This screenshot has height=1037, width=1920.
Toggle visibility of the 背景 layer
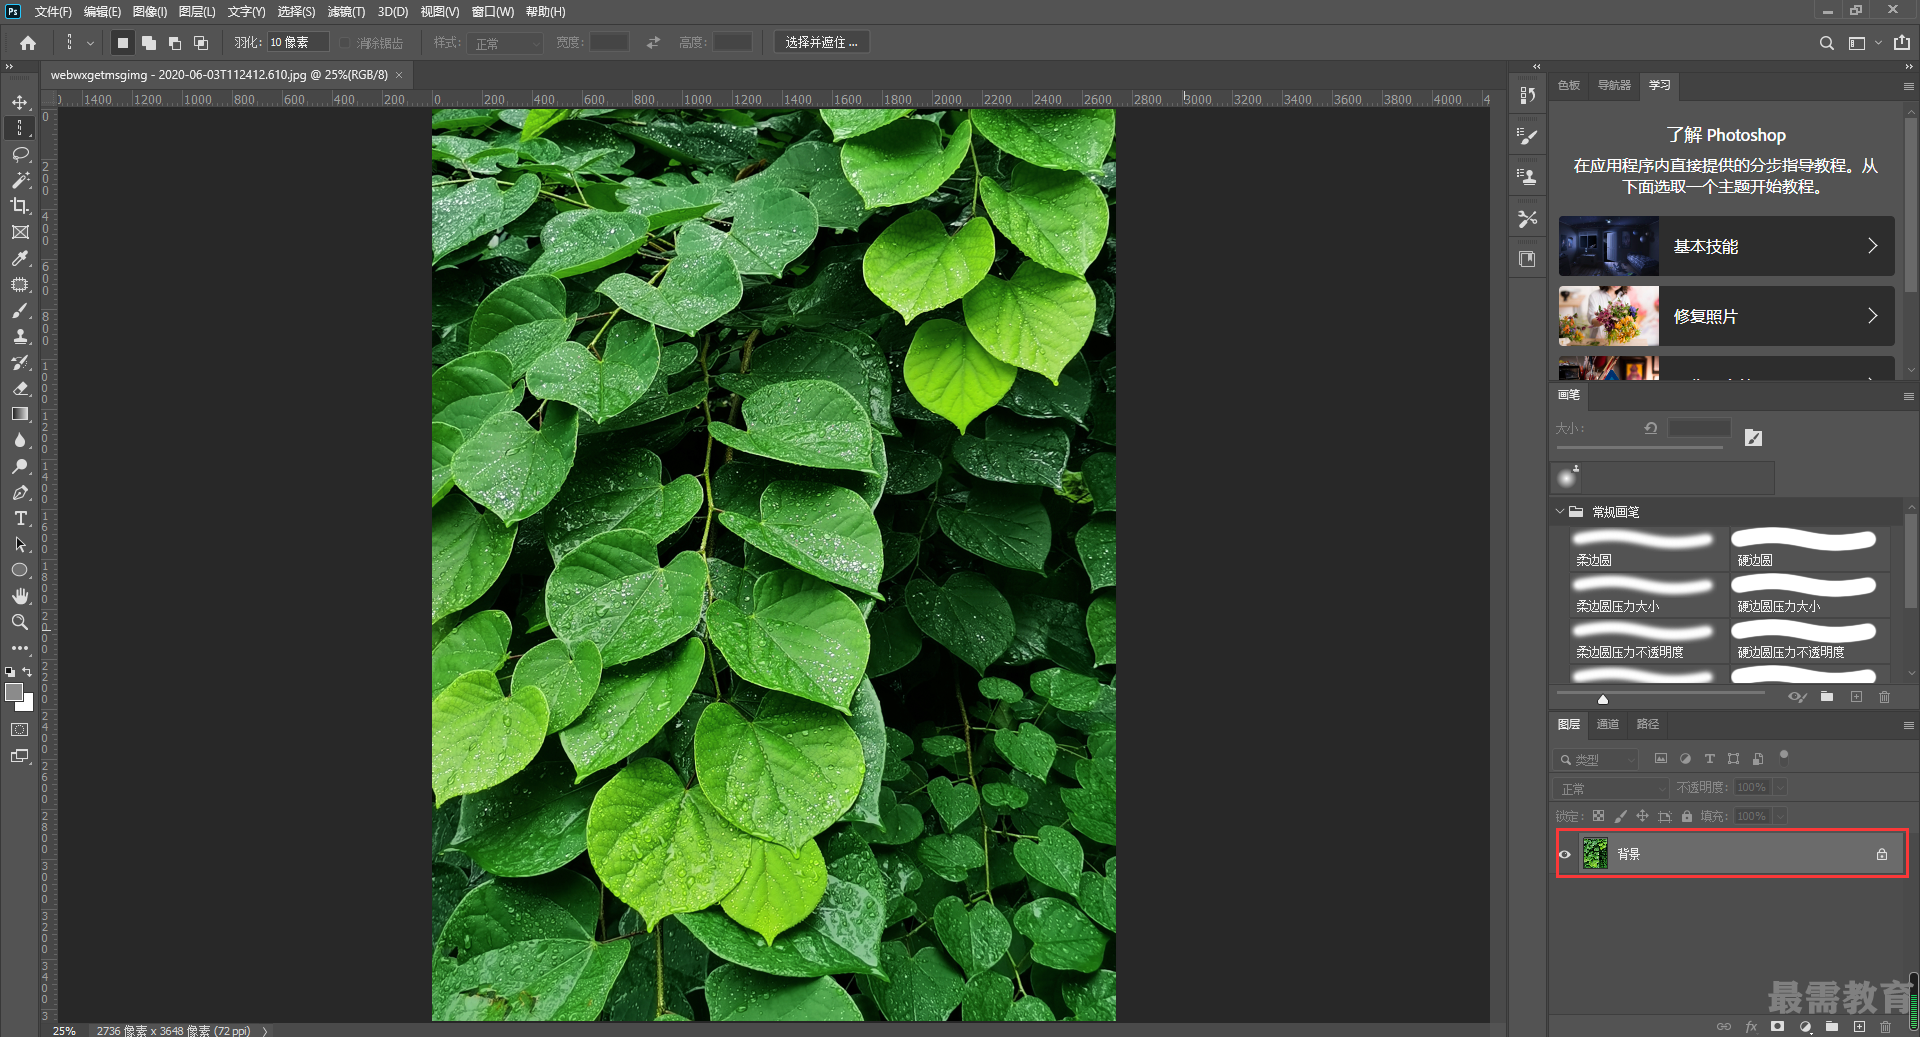coord(1565,854)
